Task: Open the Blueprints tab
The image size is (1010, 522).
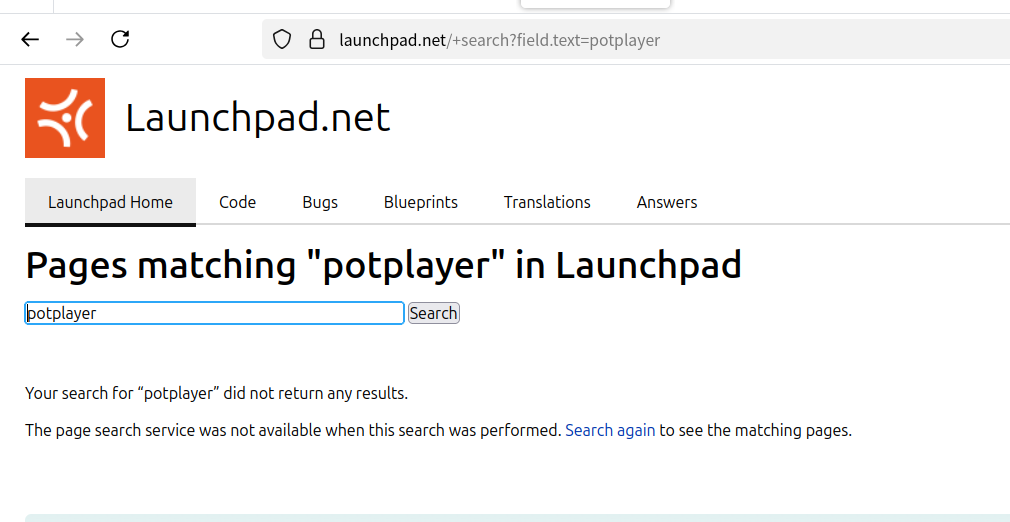Action: coord(421,202)
